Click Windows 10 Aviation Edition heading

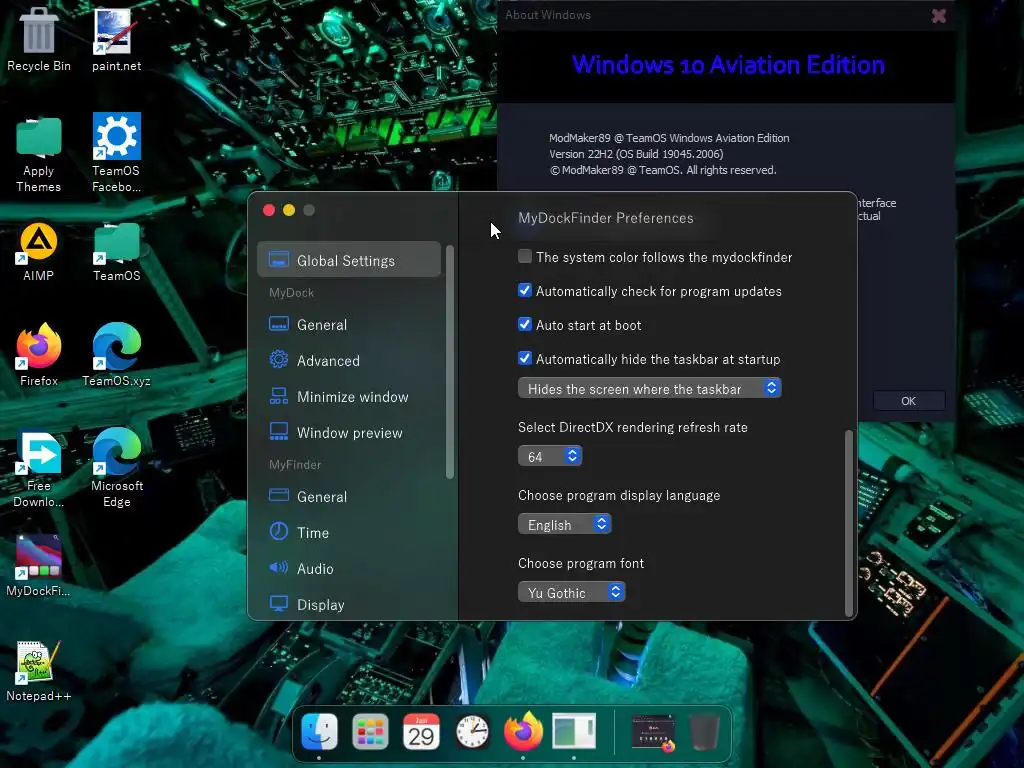pos(728,65)
